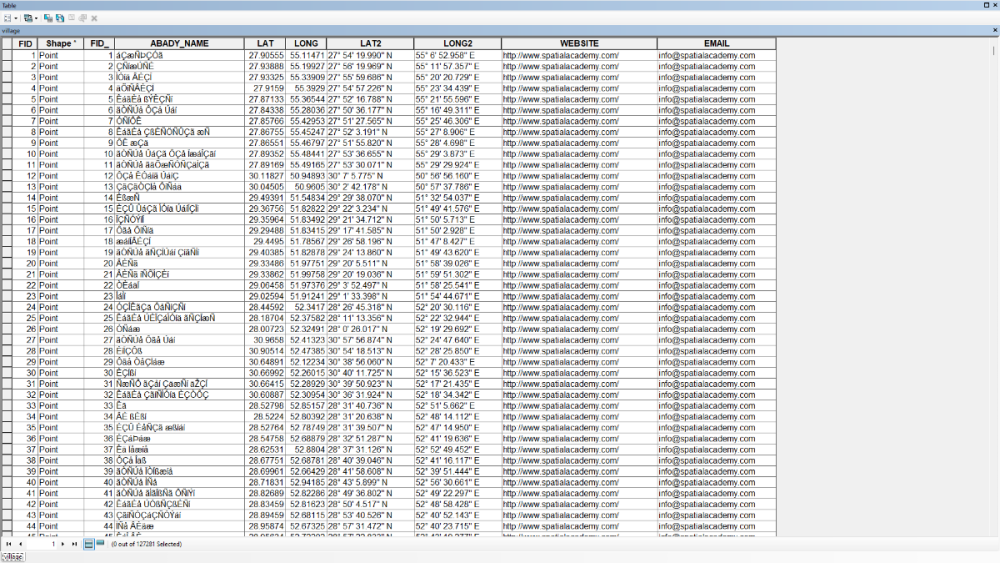This screenshot has width=1000, height=563.
Task: Click the FID column header
Action: [25, 43]
